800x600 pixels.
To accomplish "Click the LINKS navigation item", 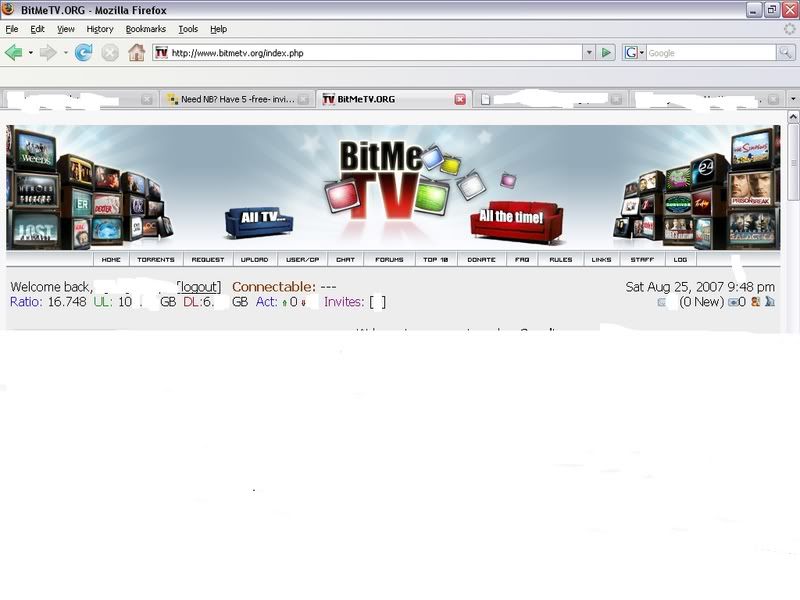I will coord(602,260).
